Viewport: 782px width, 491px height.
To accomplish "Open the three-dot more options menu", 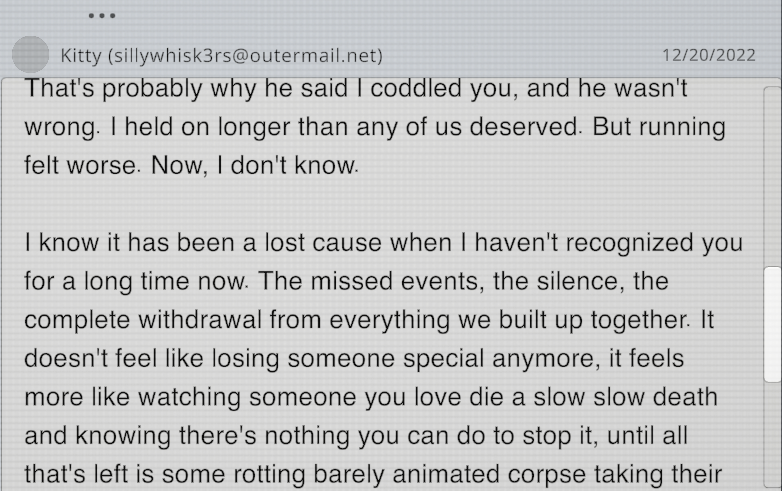I will [102, 16].
